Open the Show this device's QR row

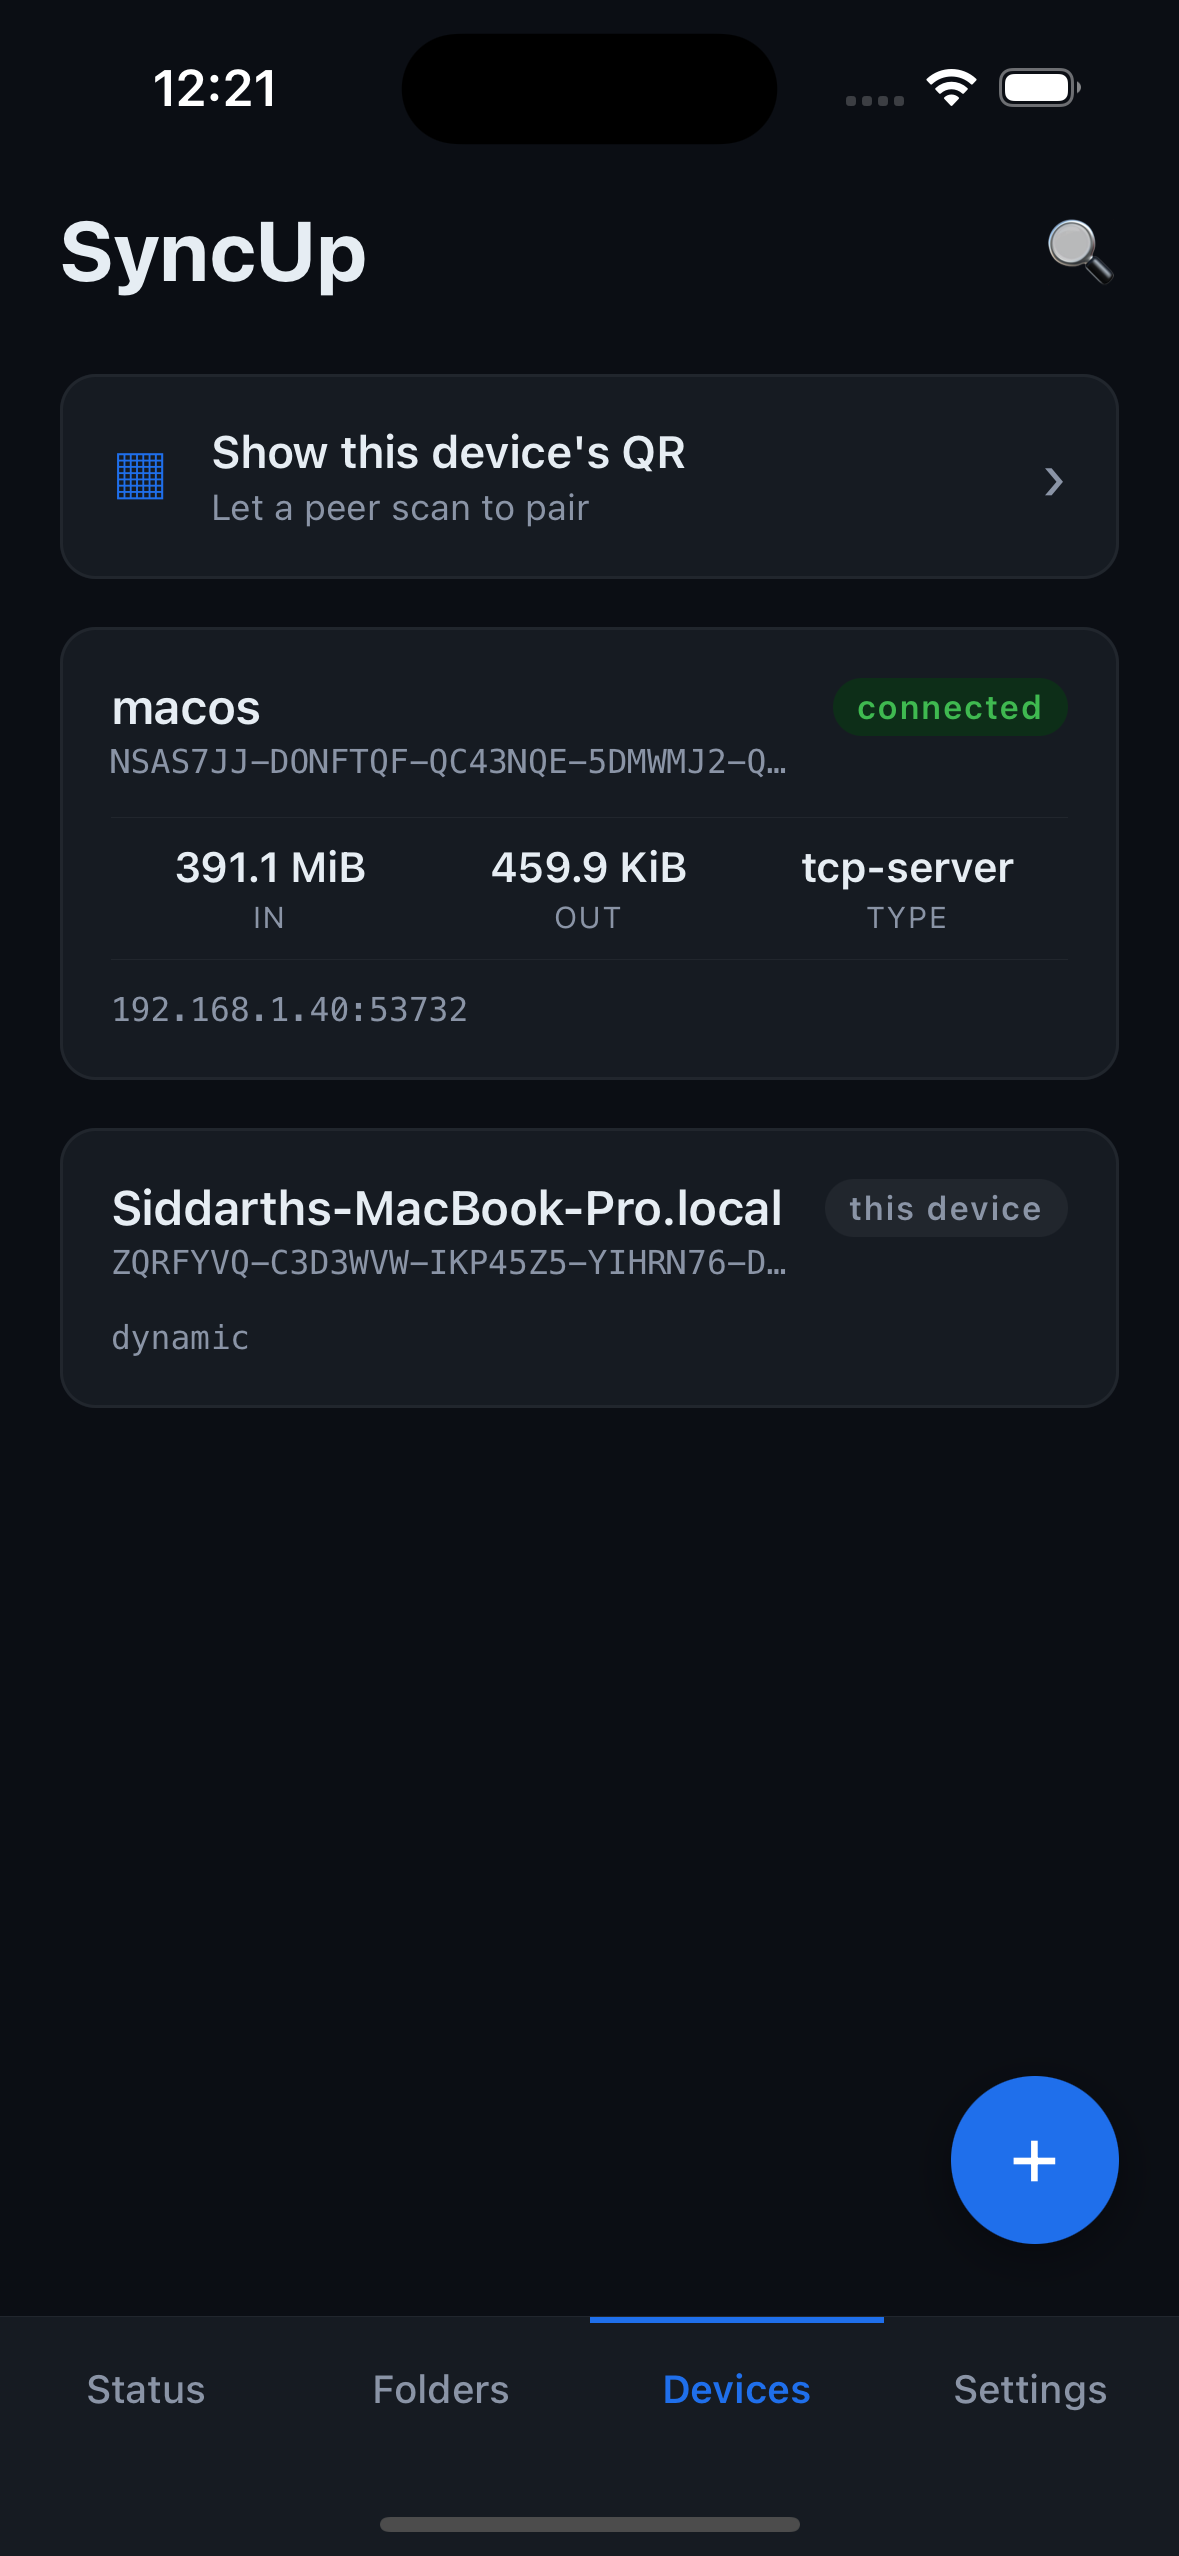(x=588, y=477)
